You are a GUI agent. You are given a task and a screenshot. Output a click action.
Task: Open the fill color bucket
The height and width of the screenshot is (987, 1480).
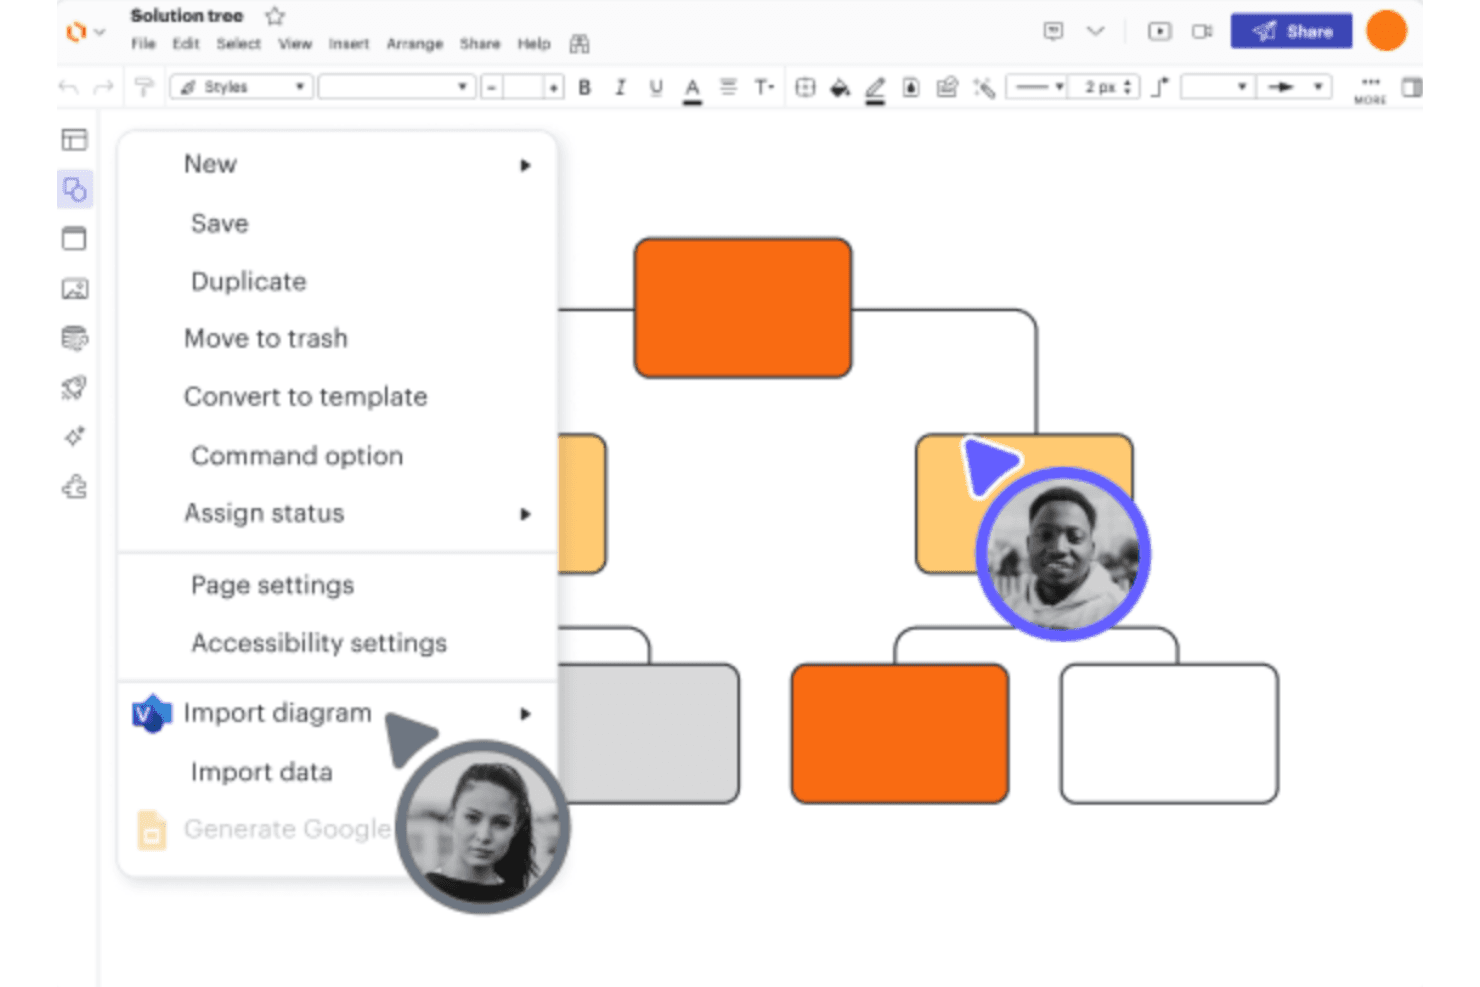point(840,88)
